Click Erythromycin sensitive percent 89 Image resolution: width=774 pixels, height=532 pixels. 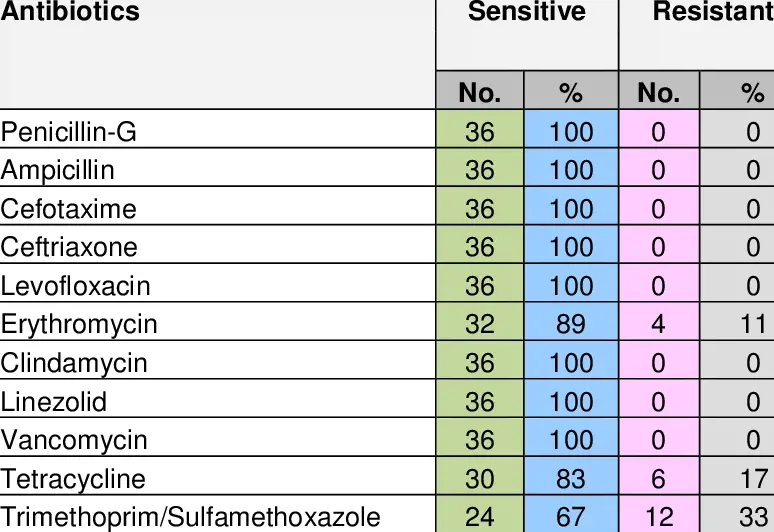(571, 324)
